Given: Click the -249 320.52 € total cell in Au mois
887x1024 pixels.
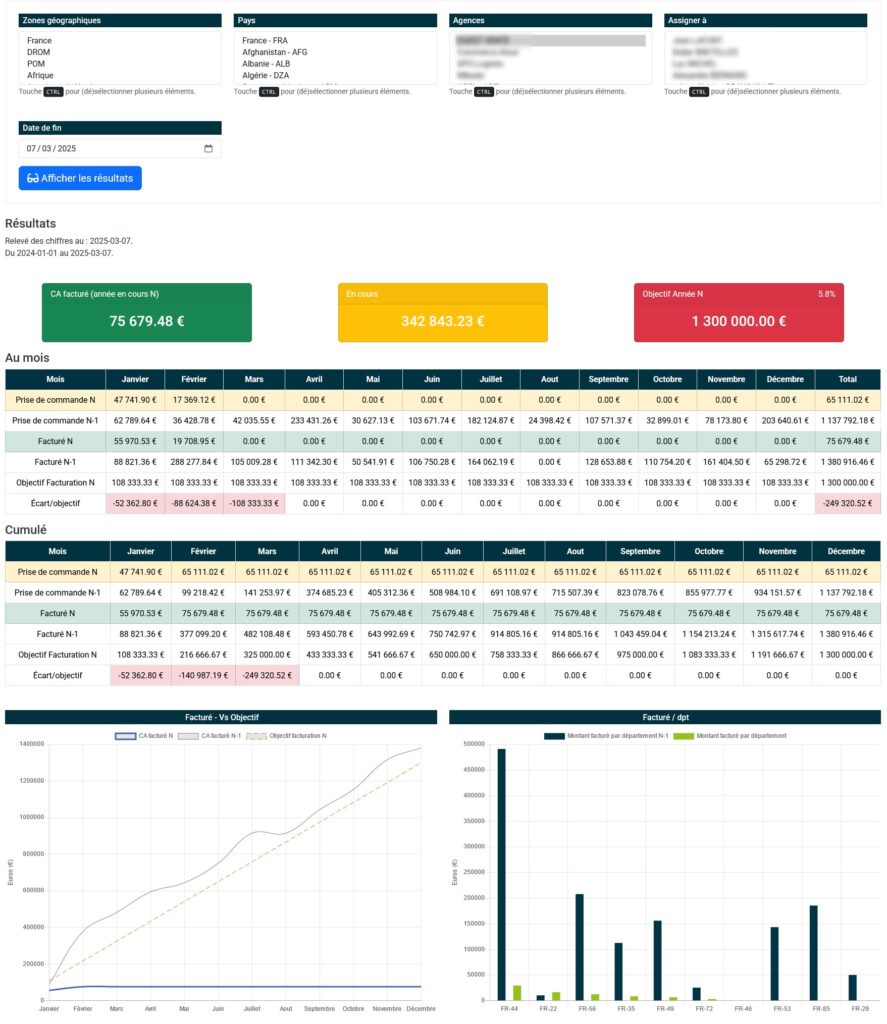Looking at the screenshot, I should click(x=847, y=504).
